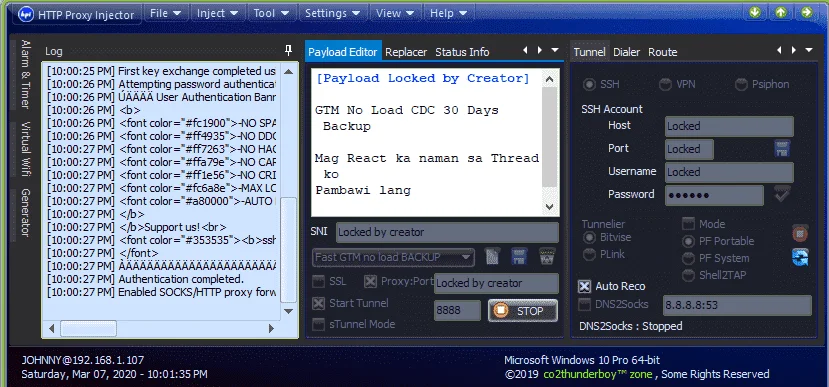The width and height of the screenshot is (829, 387).
Task: Choose the Bitvise tunnelier option
Action: click(x=588, y=237)
